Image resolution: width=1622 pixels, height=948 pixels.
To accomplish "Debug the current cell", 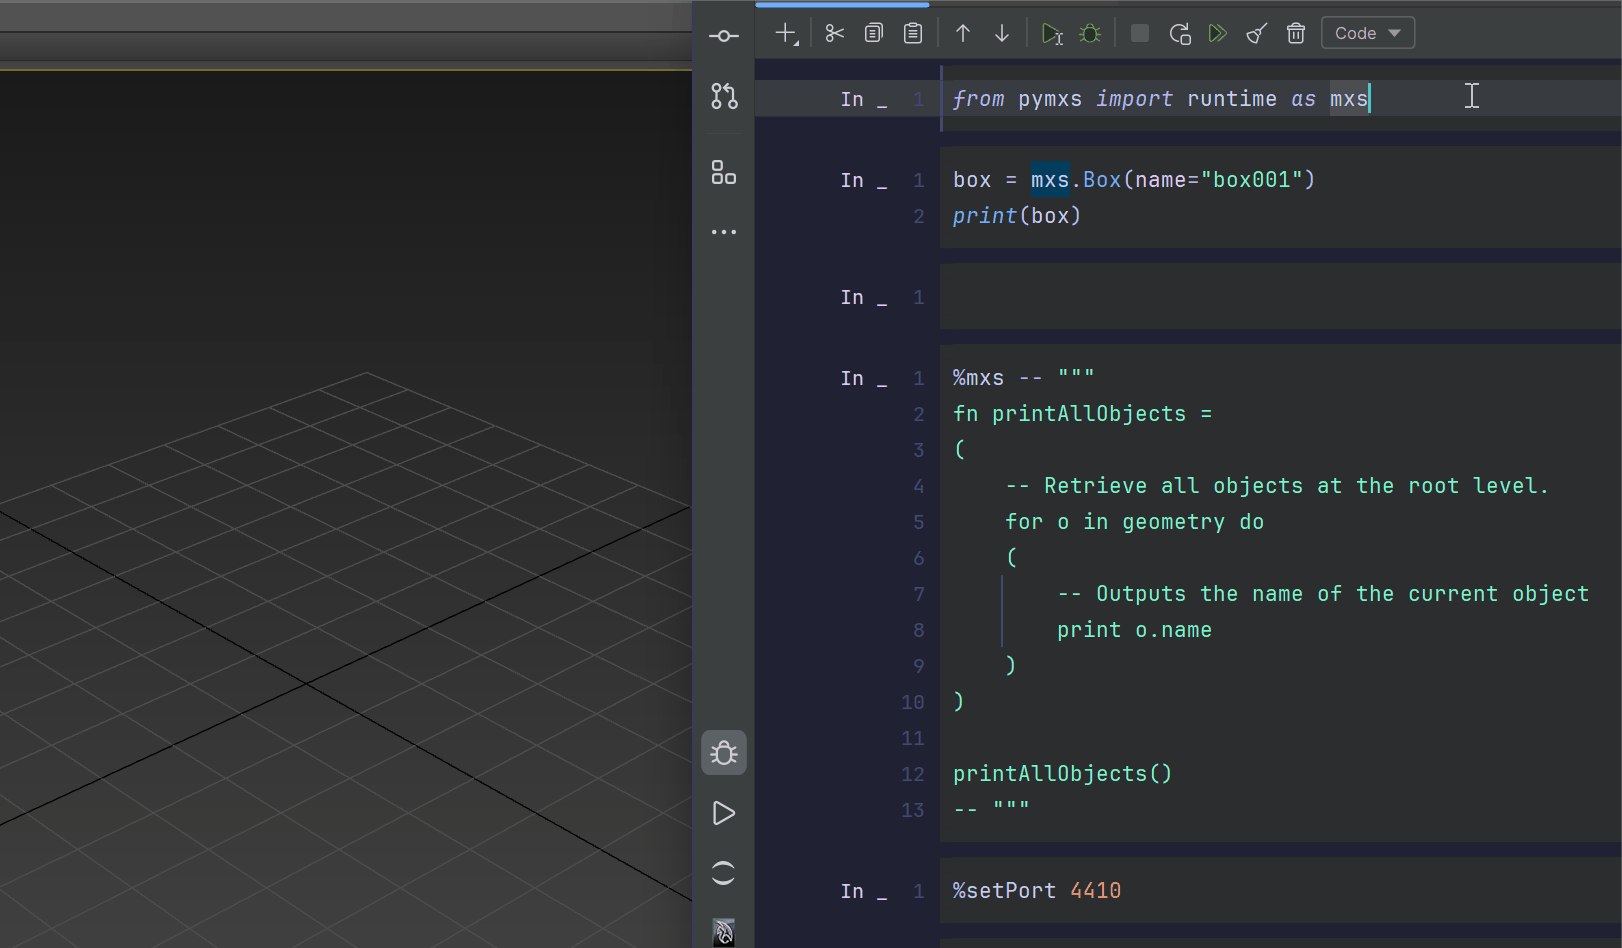I will pos(1091,33).
